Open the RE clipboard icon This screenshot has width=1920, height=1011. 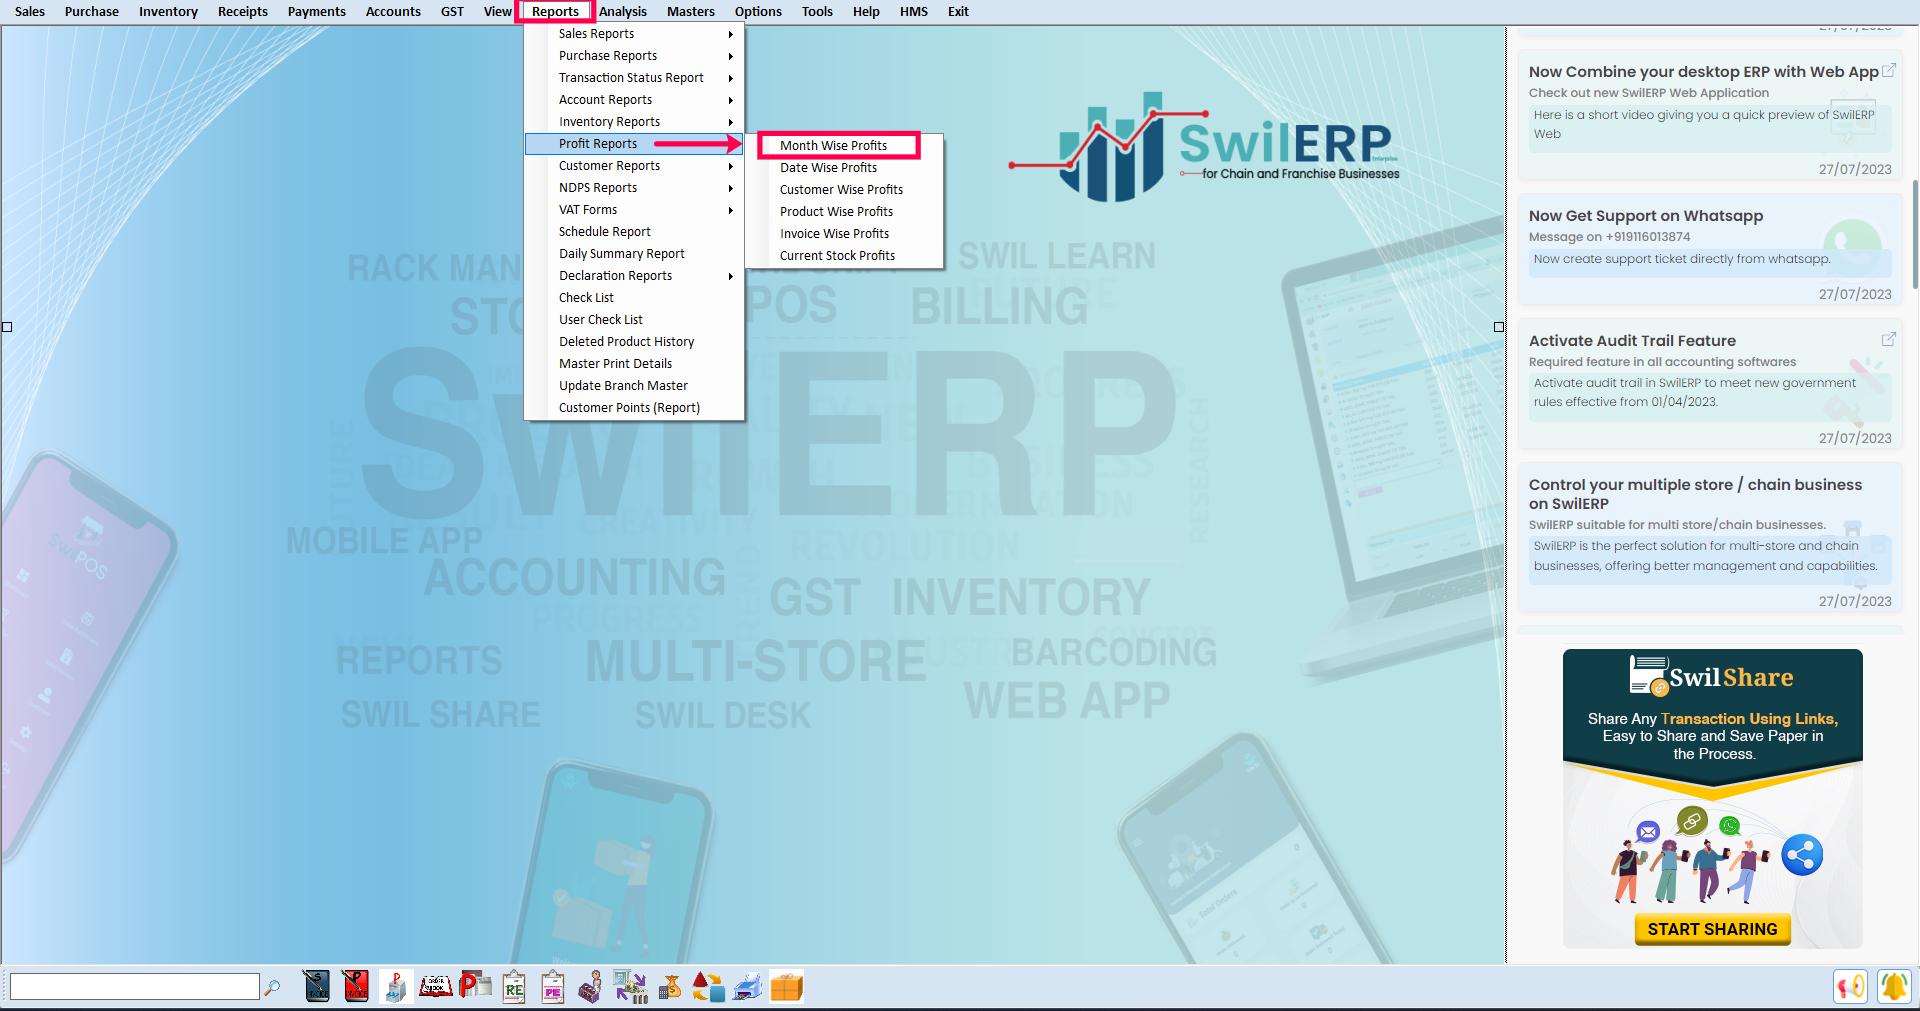514,986
